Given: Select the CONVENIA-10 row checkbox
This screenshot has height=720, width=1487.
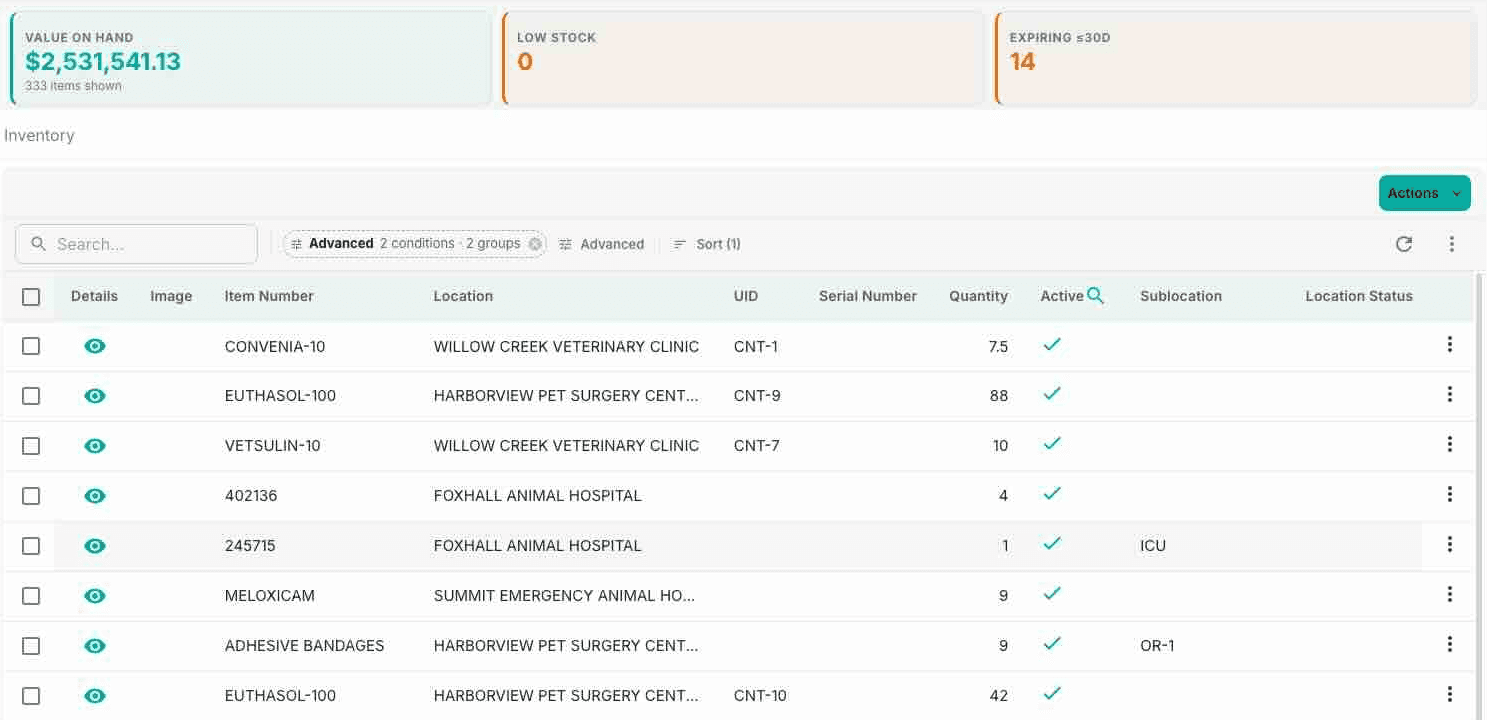Looking at the screenshot, I should (x=31, y=346).
